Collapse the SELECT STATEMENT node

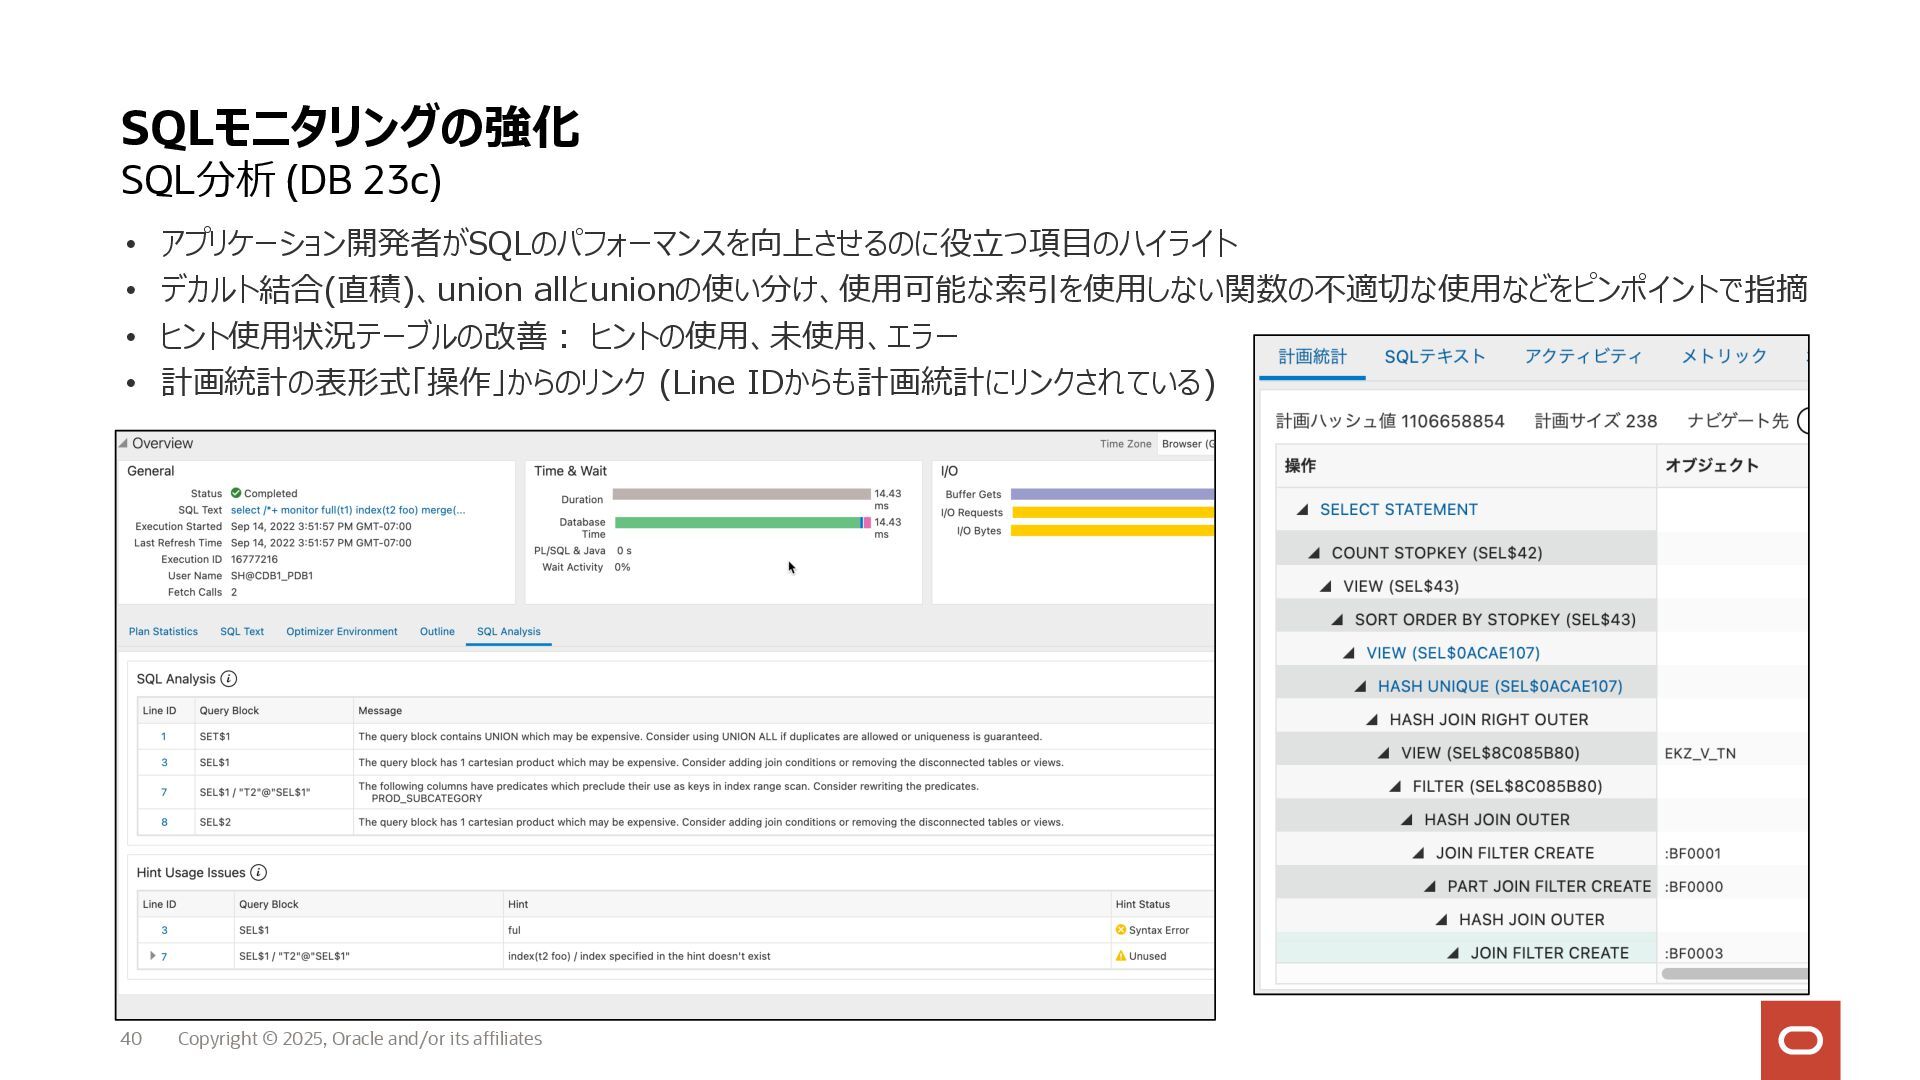[x=1302, y=510]
